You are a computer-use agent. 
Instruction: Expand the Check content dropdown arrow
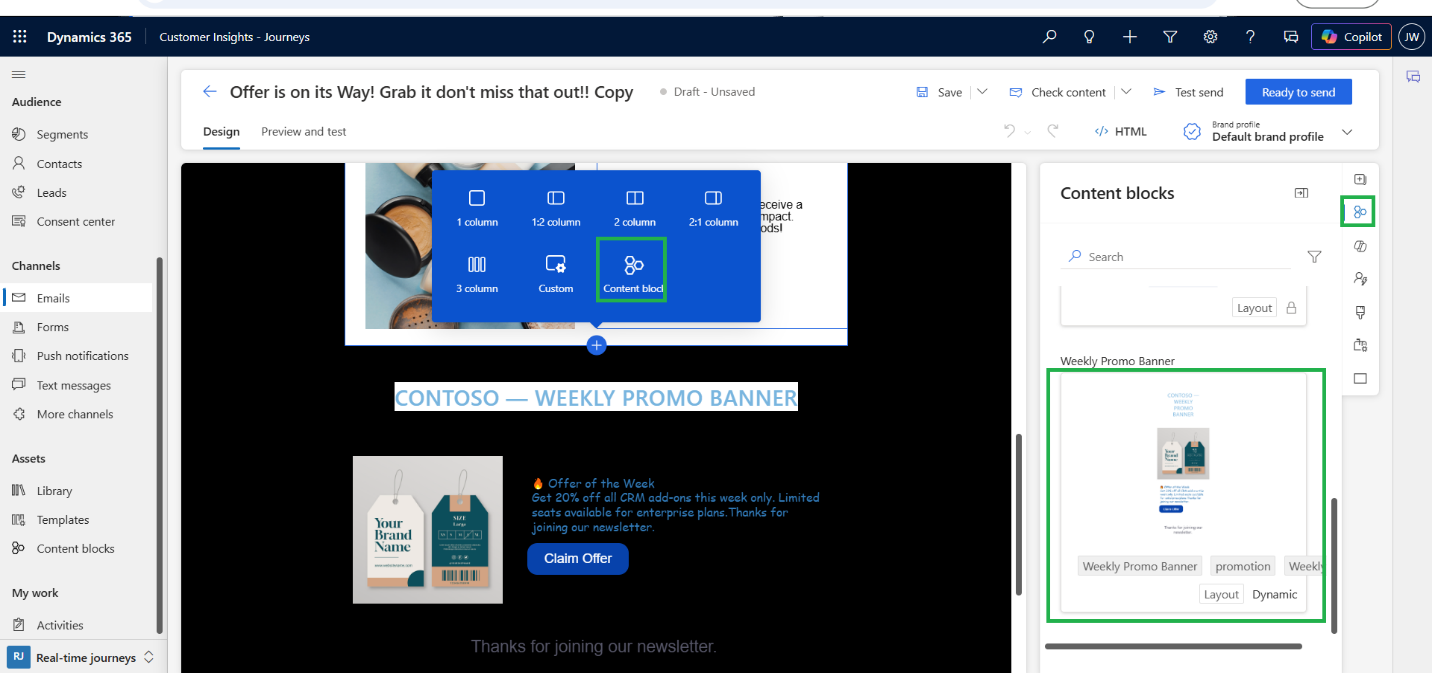1126,92
